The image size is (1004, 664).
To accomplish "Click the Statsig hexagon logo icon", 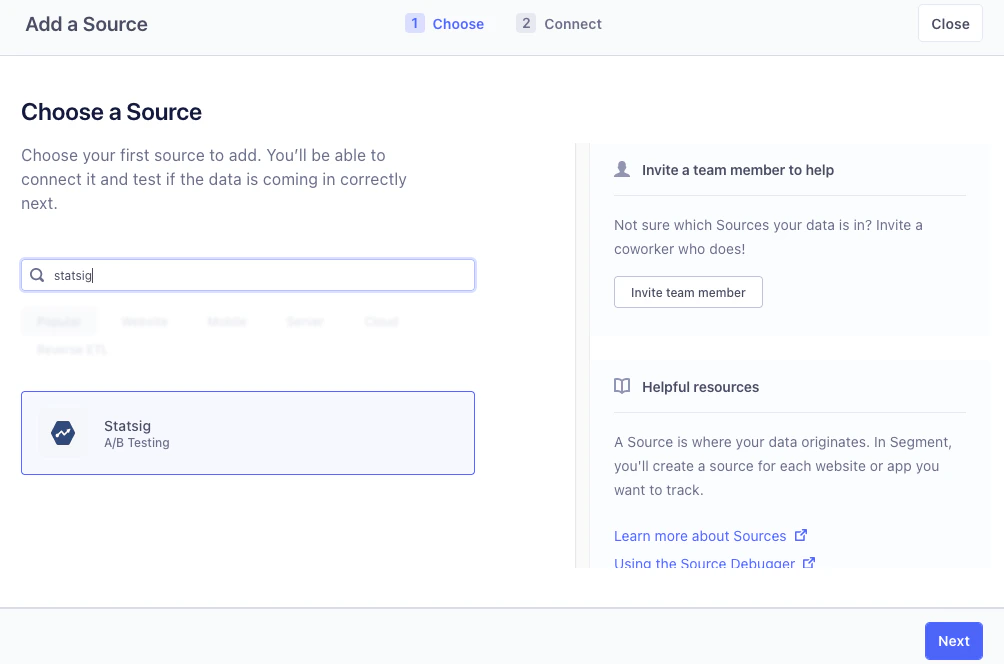I will pos(62,433).
